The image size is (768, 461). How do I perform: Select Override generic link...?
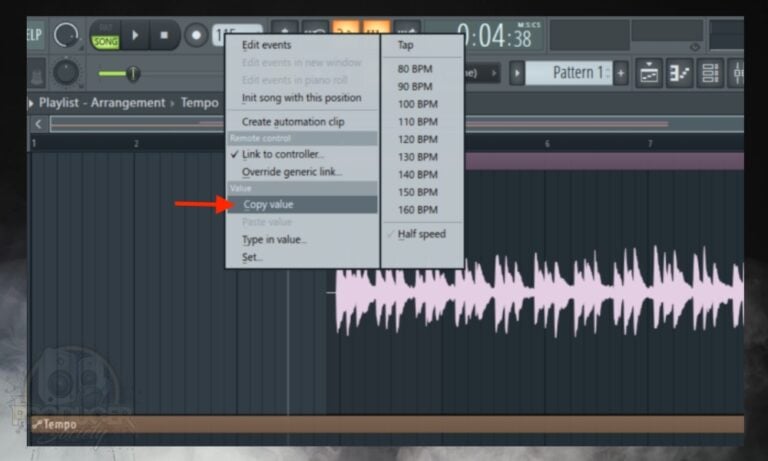tap(292, 172)
